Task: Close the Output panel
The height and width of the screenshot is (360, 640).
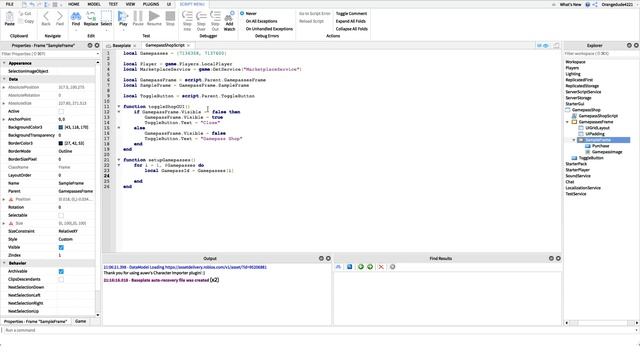Action: [328, 258]
